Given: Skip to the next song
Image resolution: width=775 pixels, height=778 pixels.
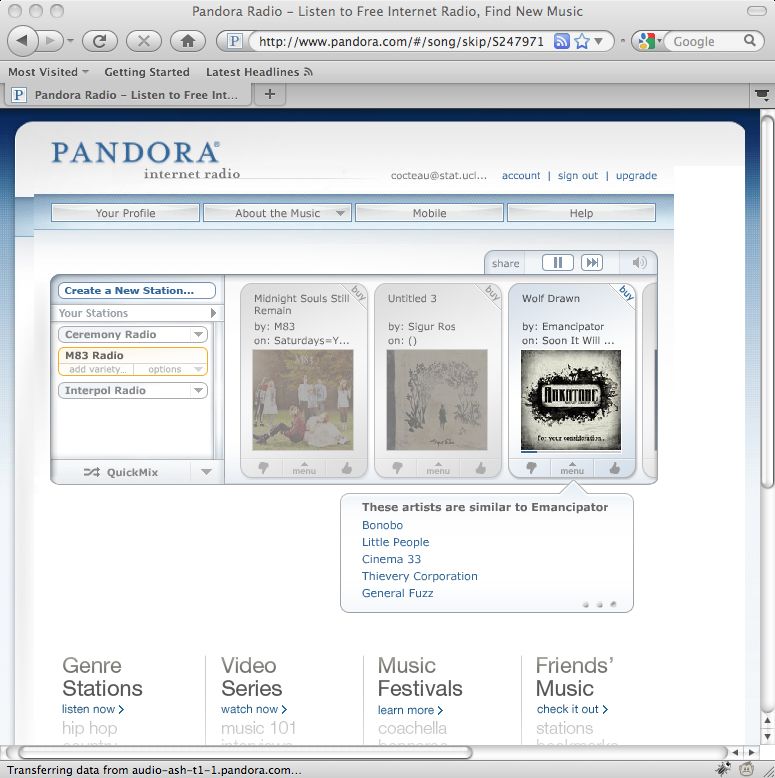Looking at the screenshot, I should pyautogui.click(x=592, y=262).
